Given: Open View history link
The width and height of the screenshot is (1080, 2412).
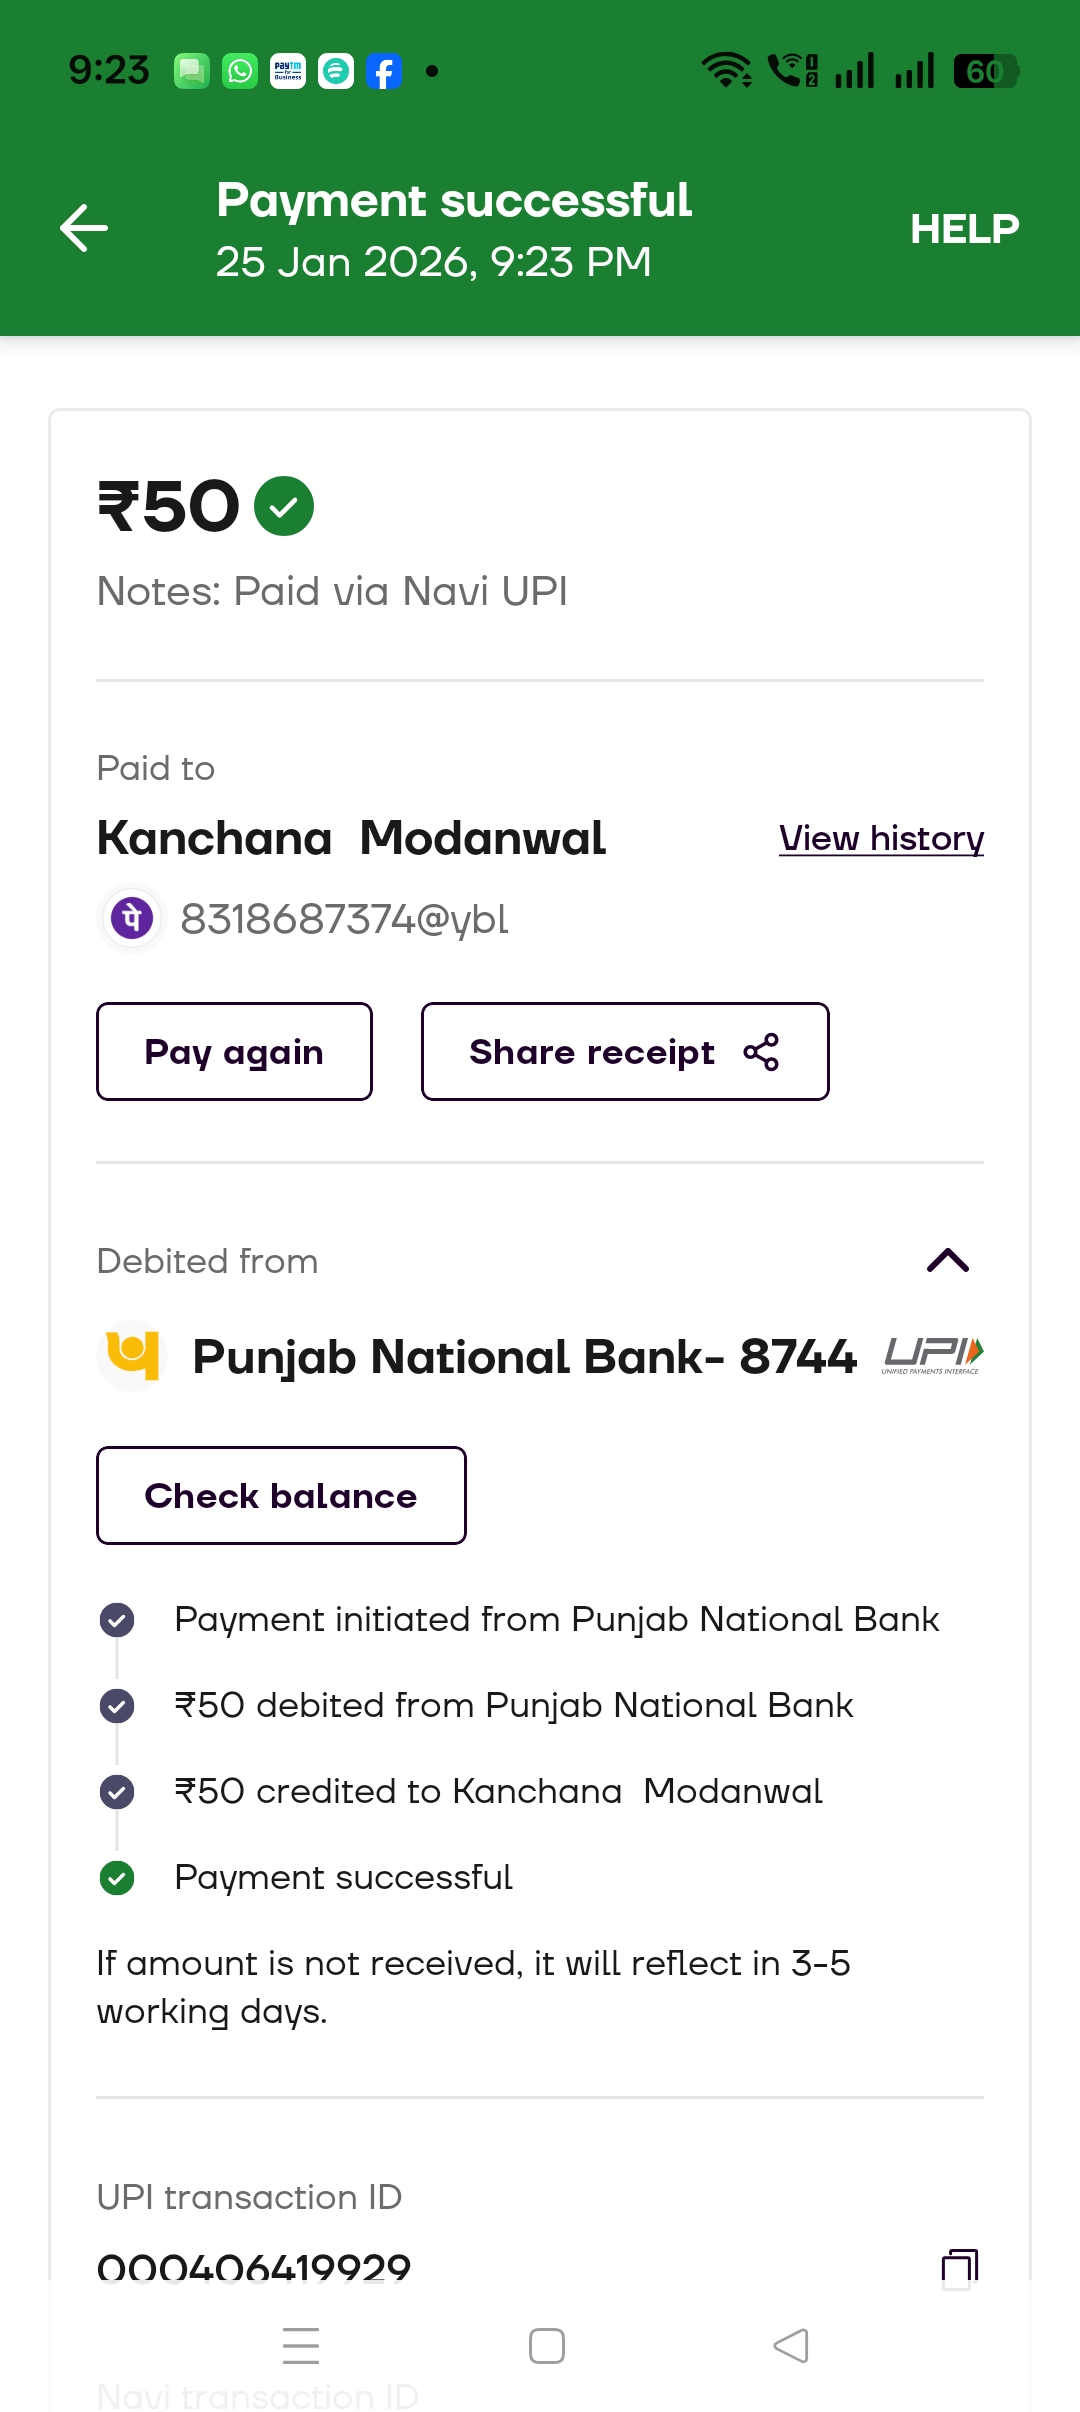Looking at the screenshot, I should coord(881,838).
